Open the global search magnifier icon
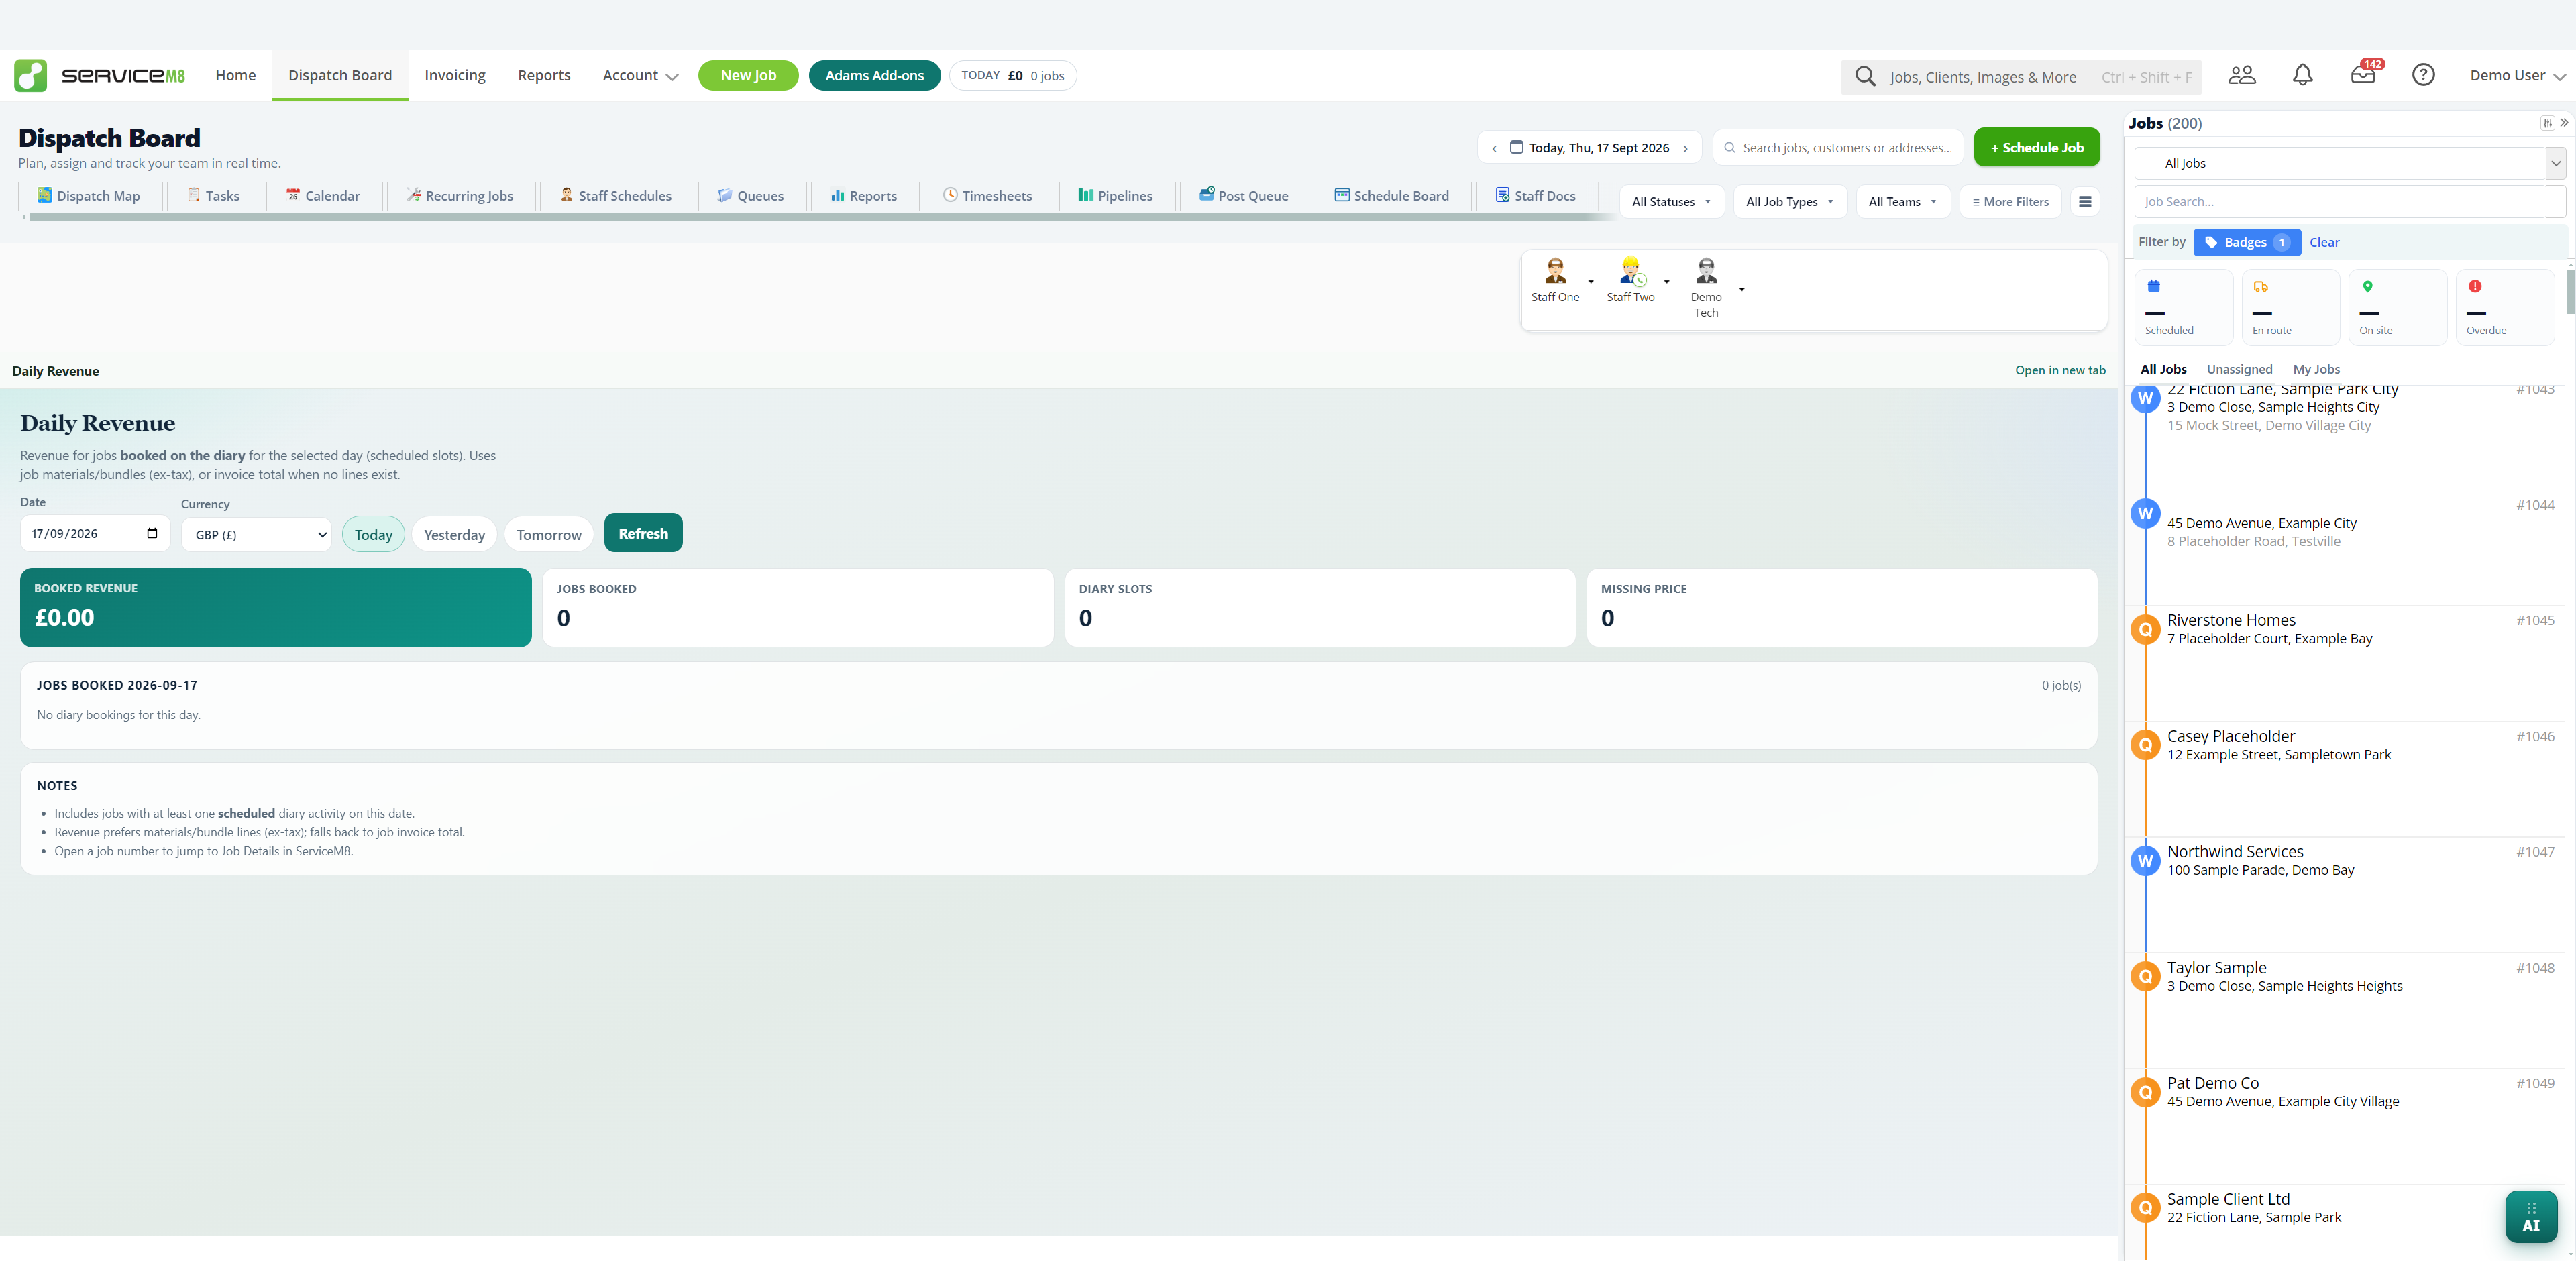 [1865, 77]
